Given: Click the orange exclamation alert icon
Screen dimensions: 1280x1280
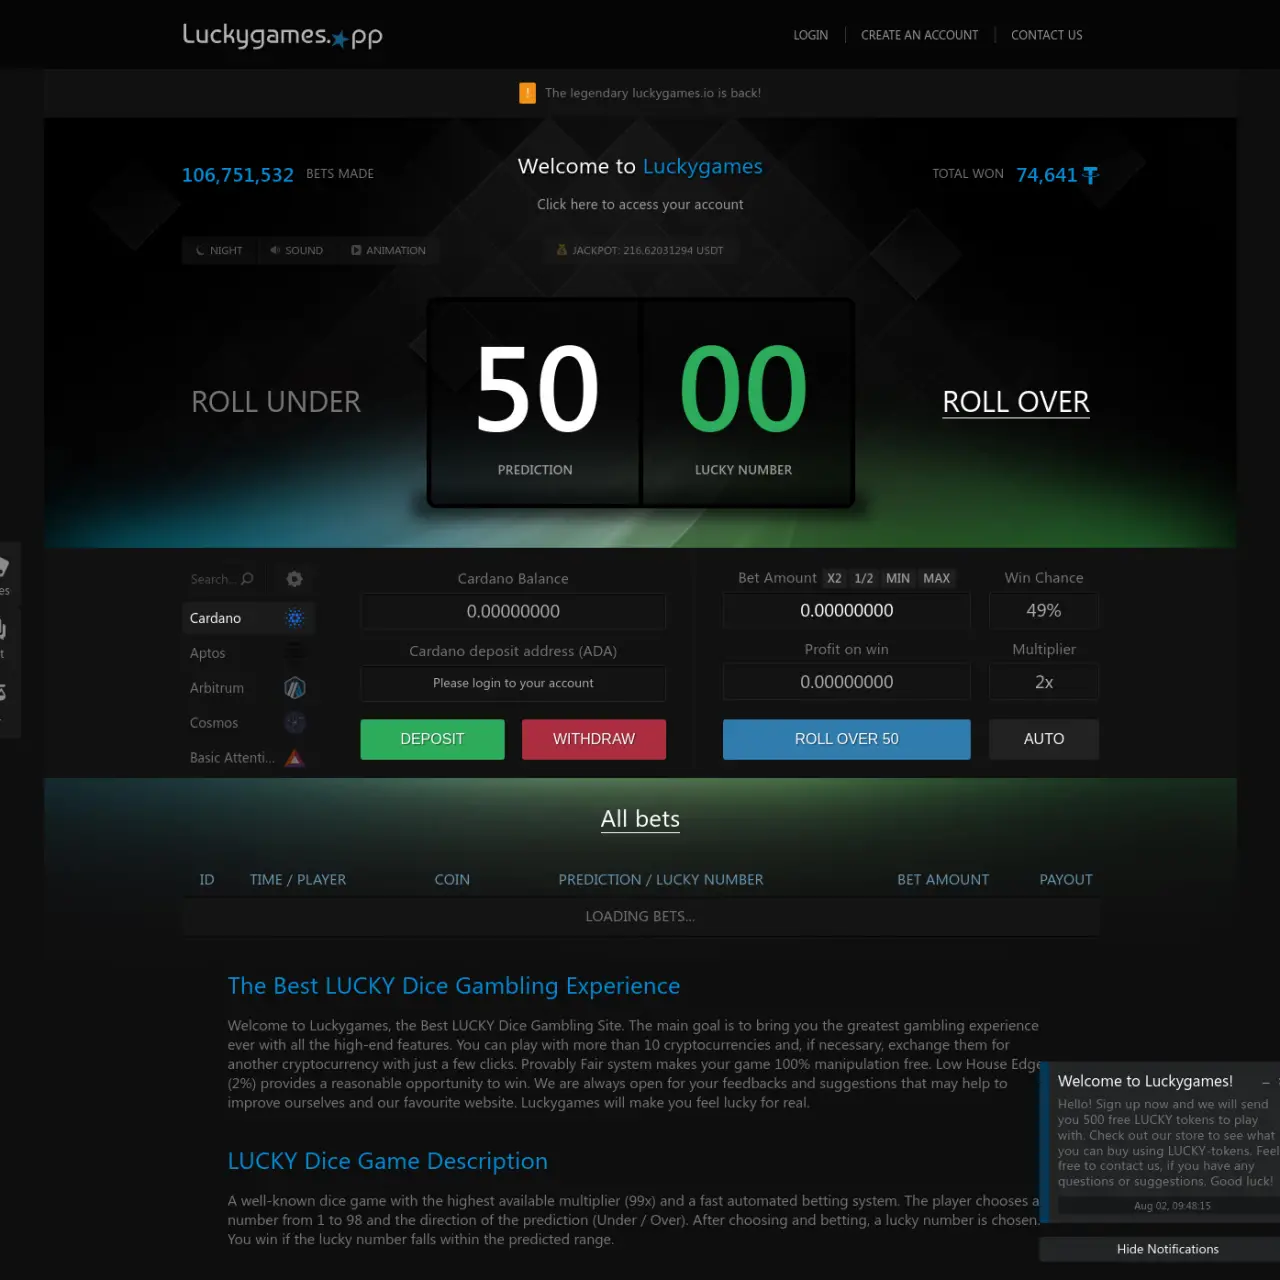Looking at the screenshot, I should [x=527, y=93].
